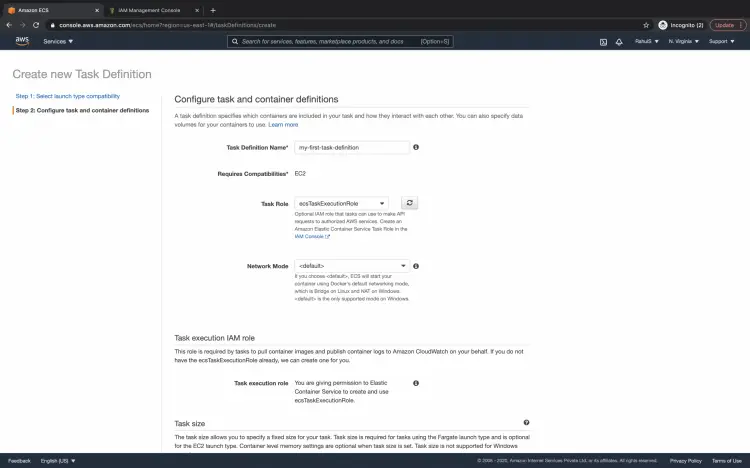The image size is (750, 468).
Task: Switch to the Amazon ECS tab
Action: coord(54,10)
